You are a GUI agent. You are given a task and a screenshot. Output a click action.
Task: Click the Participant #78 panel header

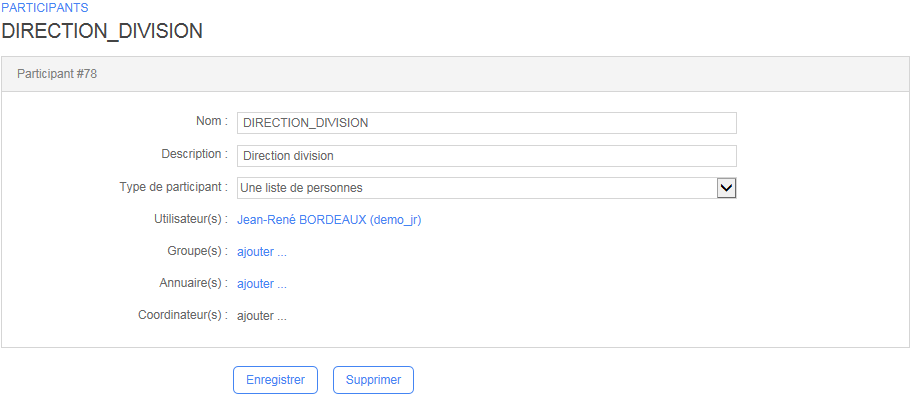coord(455,74)
